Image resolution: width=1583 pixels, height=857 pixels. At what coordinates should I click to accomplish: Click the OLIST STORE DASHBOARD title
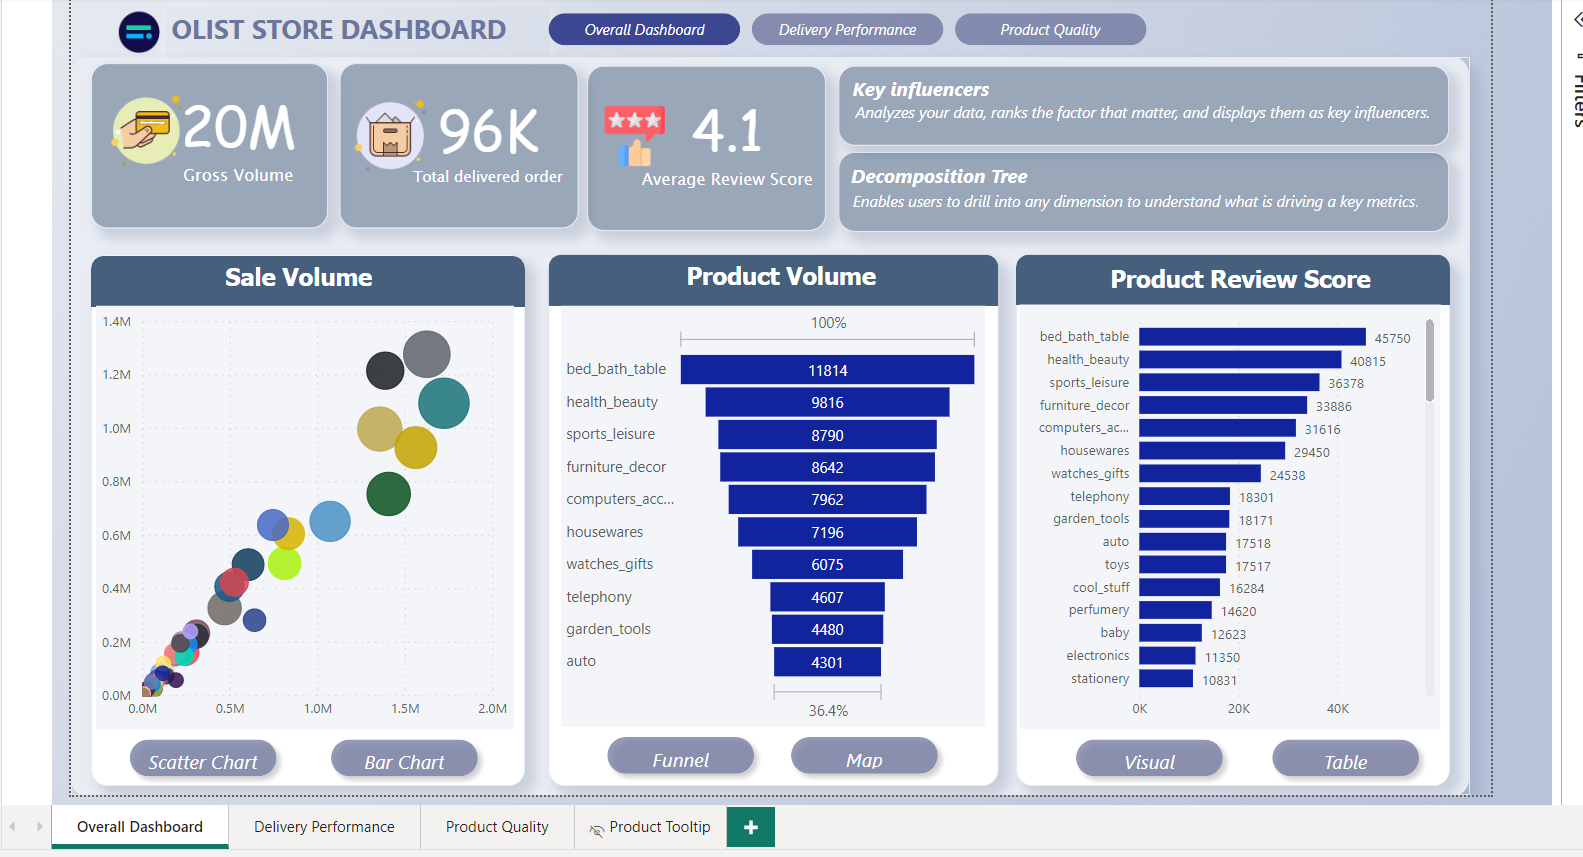click(339, 30)
